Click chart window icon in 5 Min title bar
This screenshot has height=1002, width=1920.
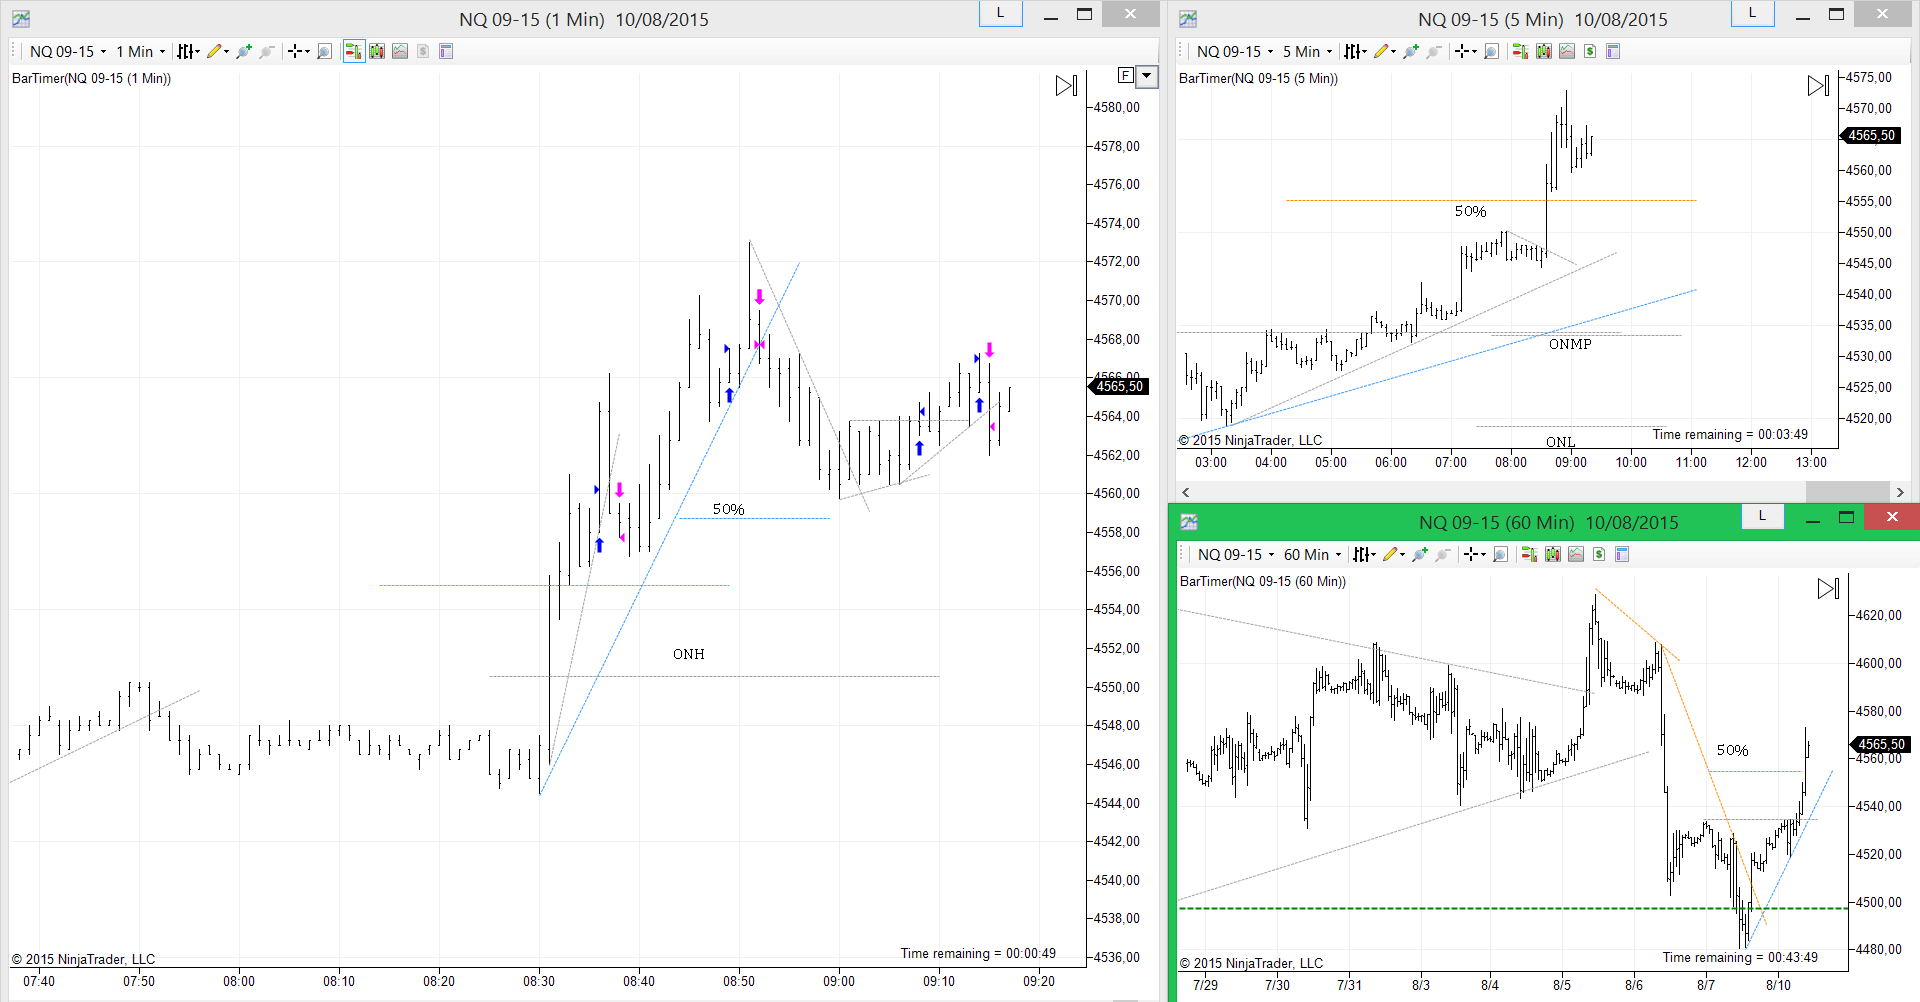[x=1188, y=19]
